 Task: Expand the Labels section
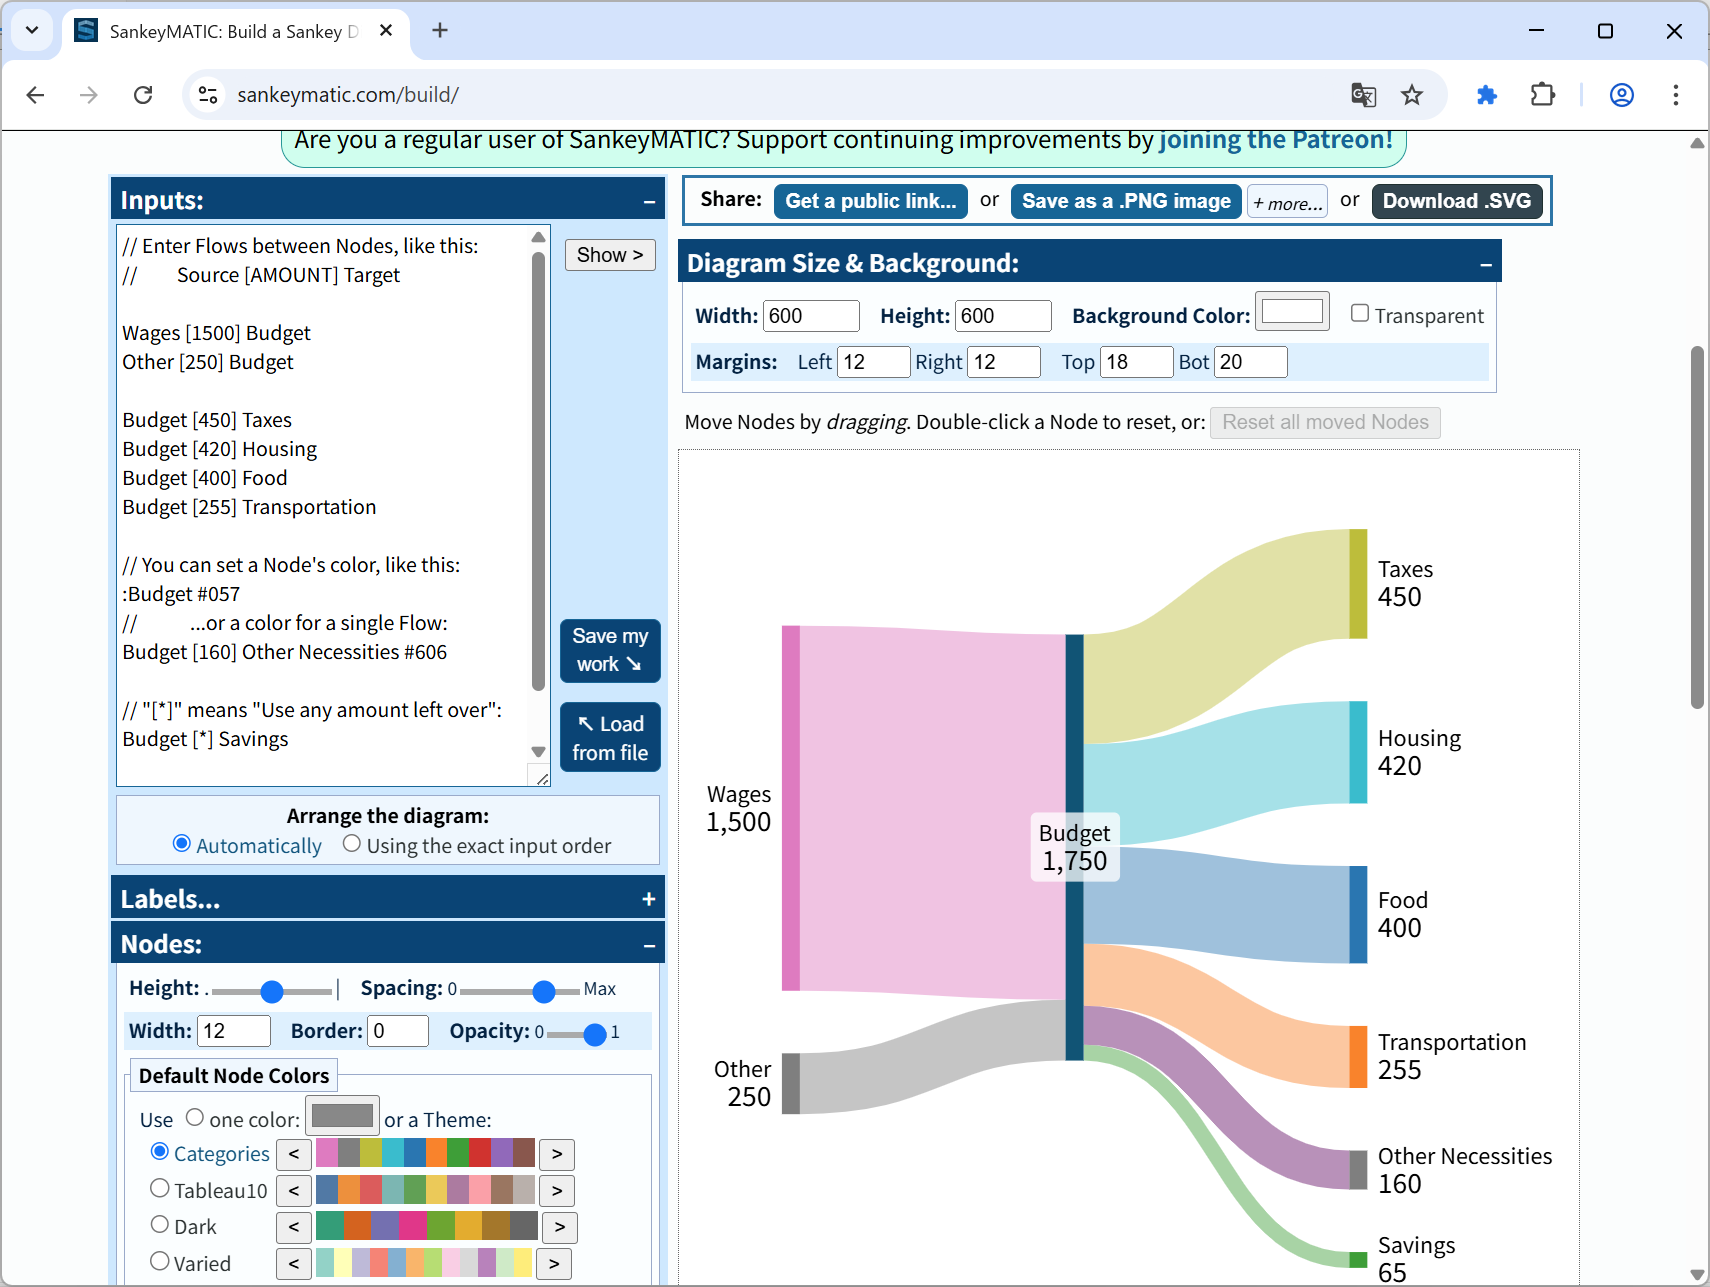coord(649,899)
